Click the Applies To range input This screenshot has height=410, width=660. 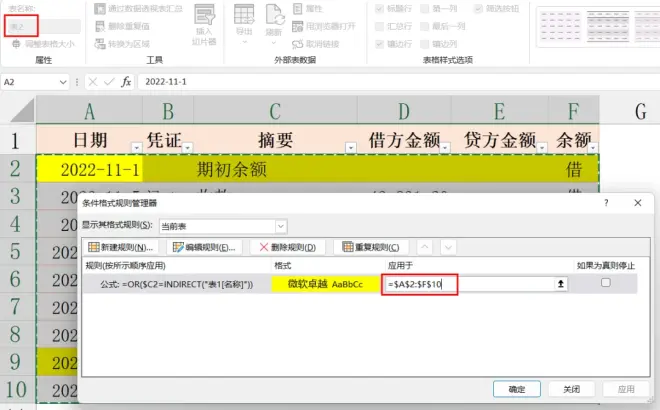pyautogui.click(x=469, y=284)
